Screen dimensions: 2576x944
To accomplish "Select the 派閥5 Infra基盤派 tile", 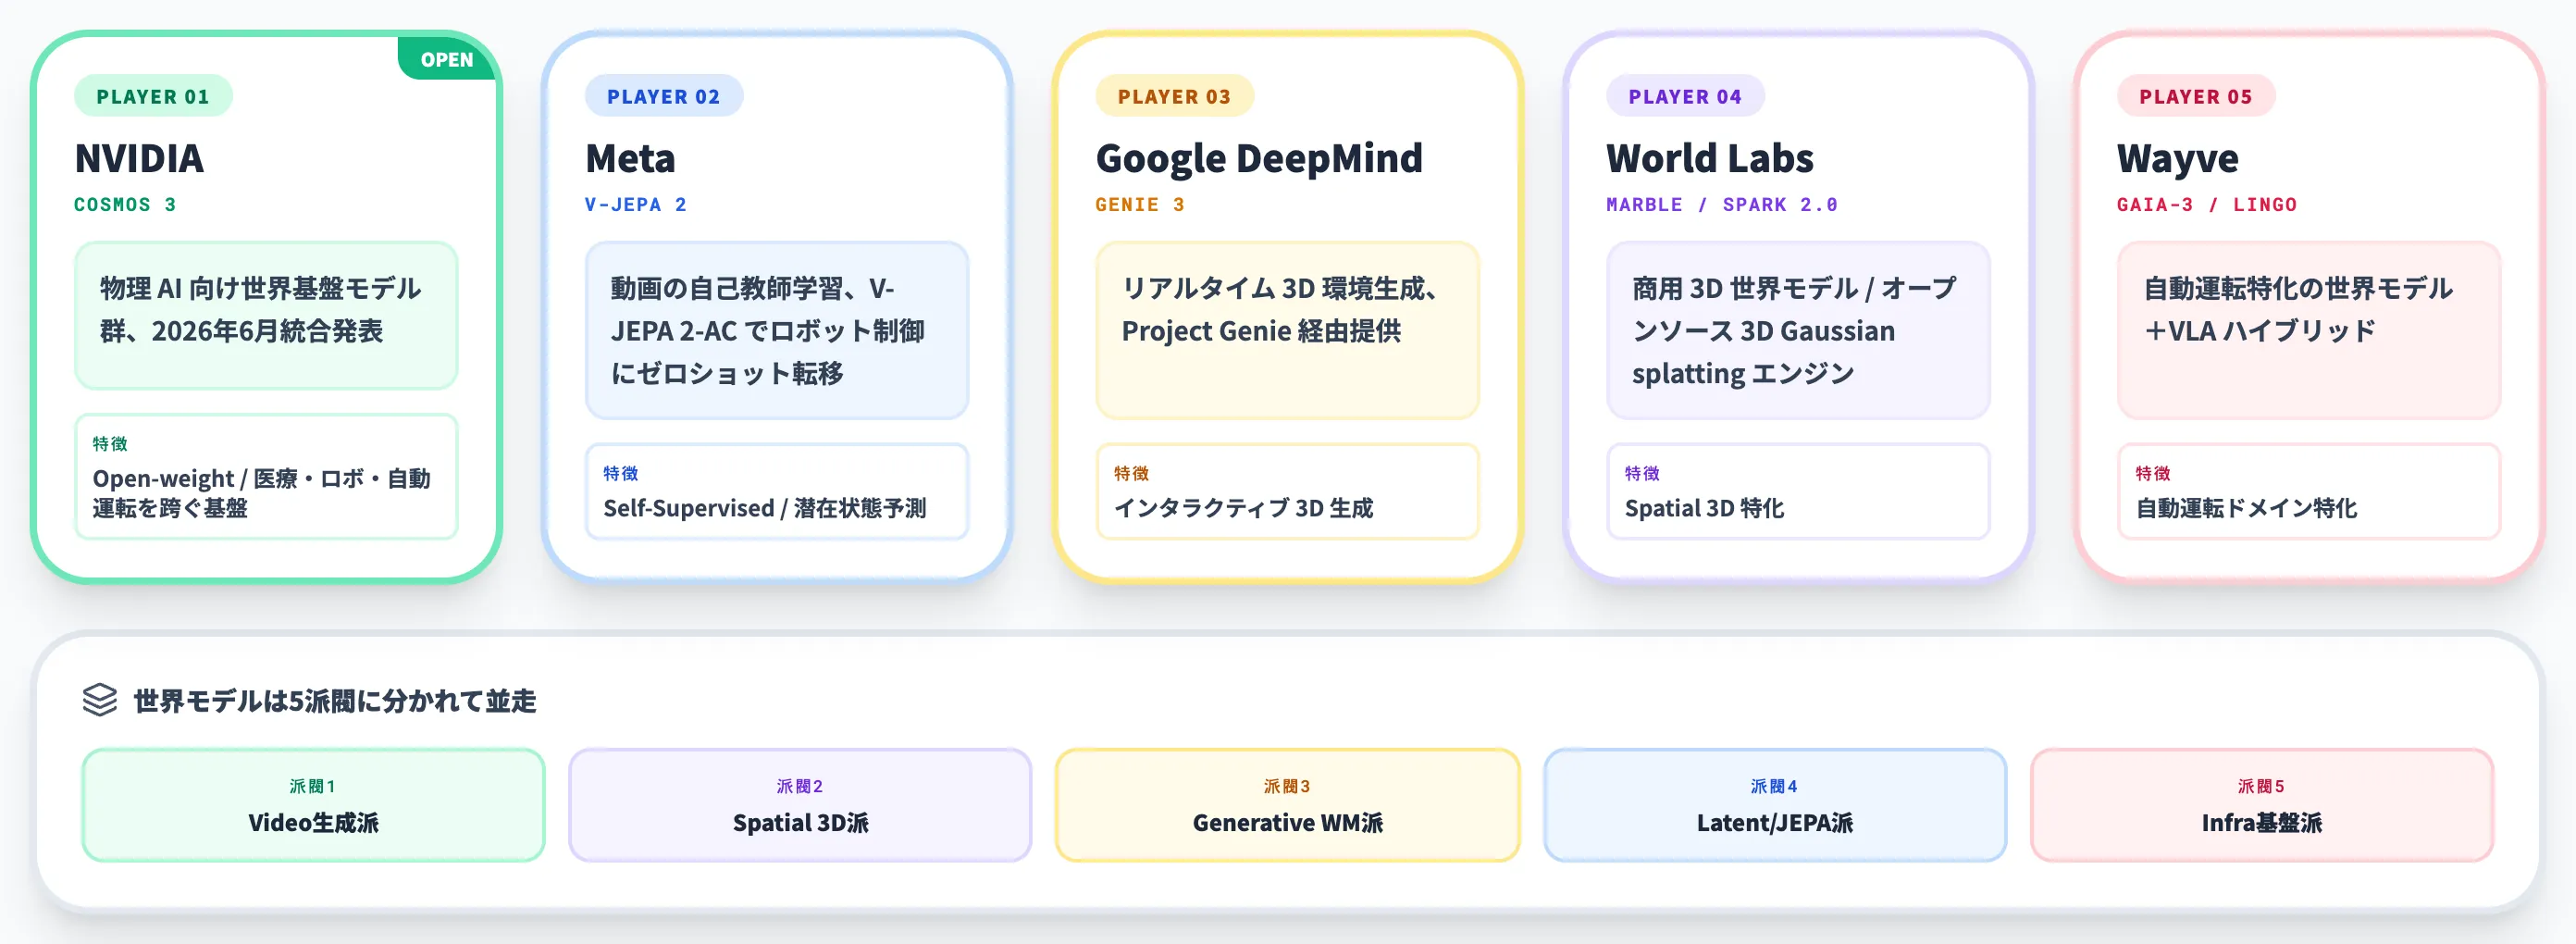I will click(2262, 805).
